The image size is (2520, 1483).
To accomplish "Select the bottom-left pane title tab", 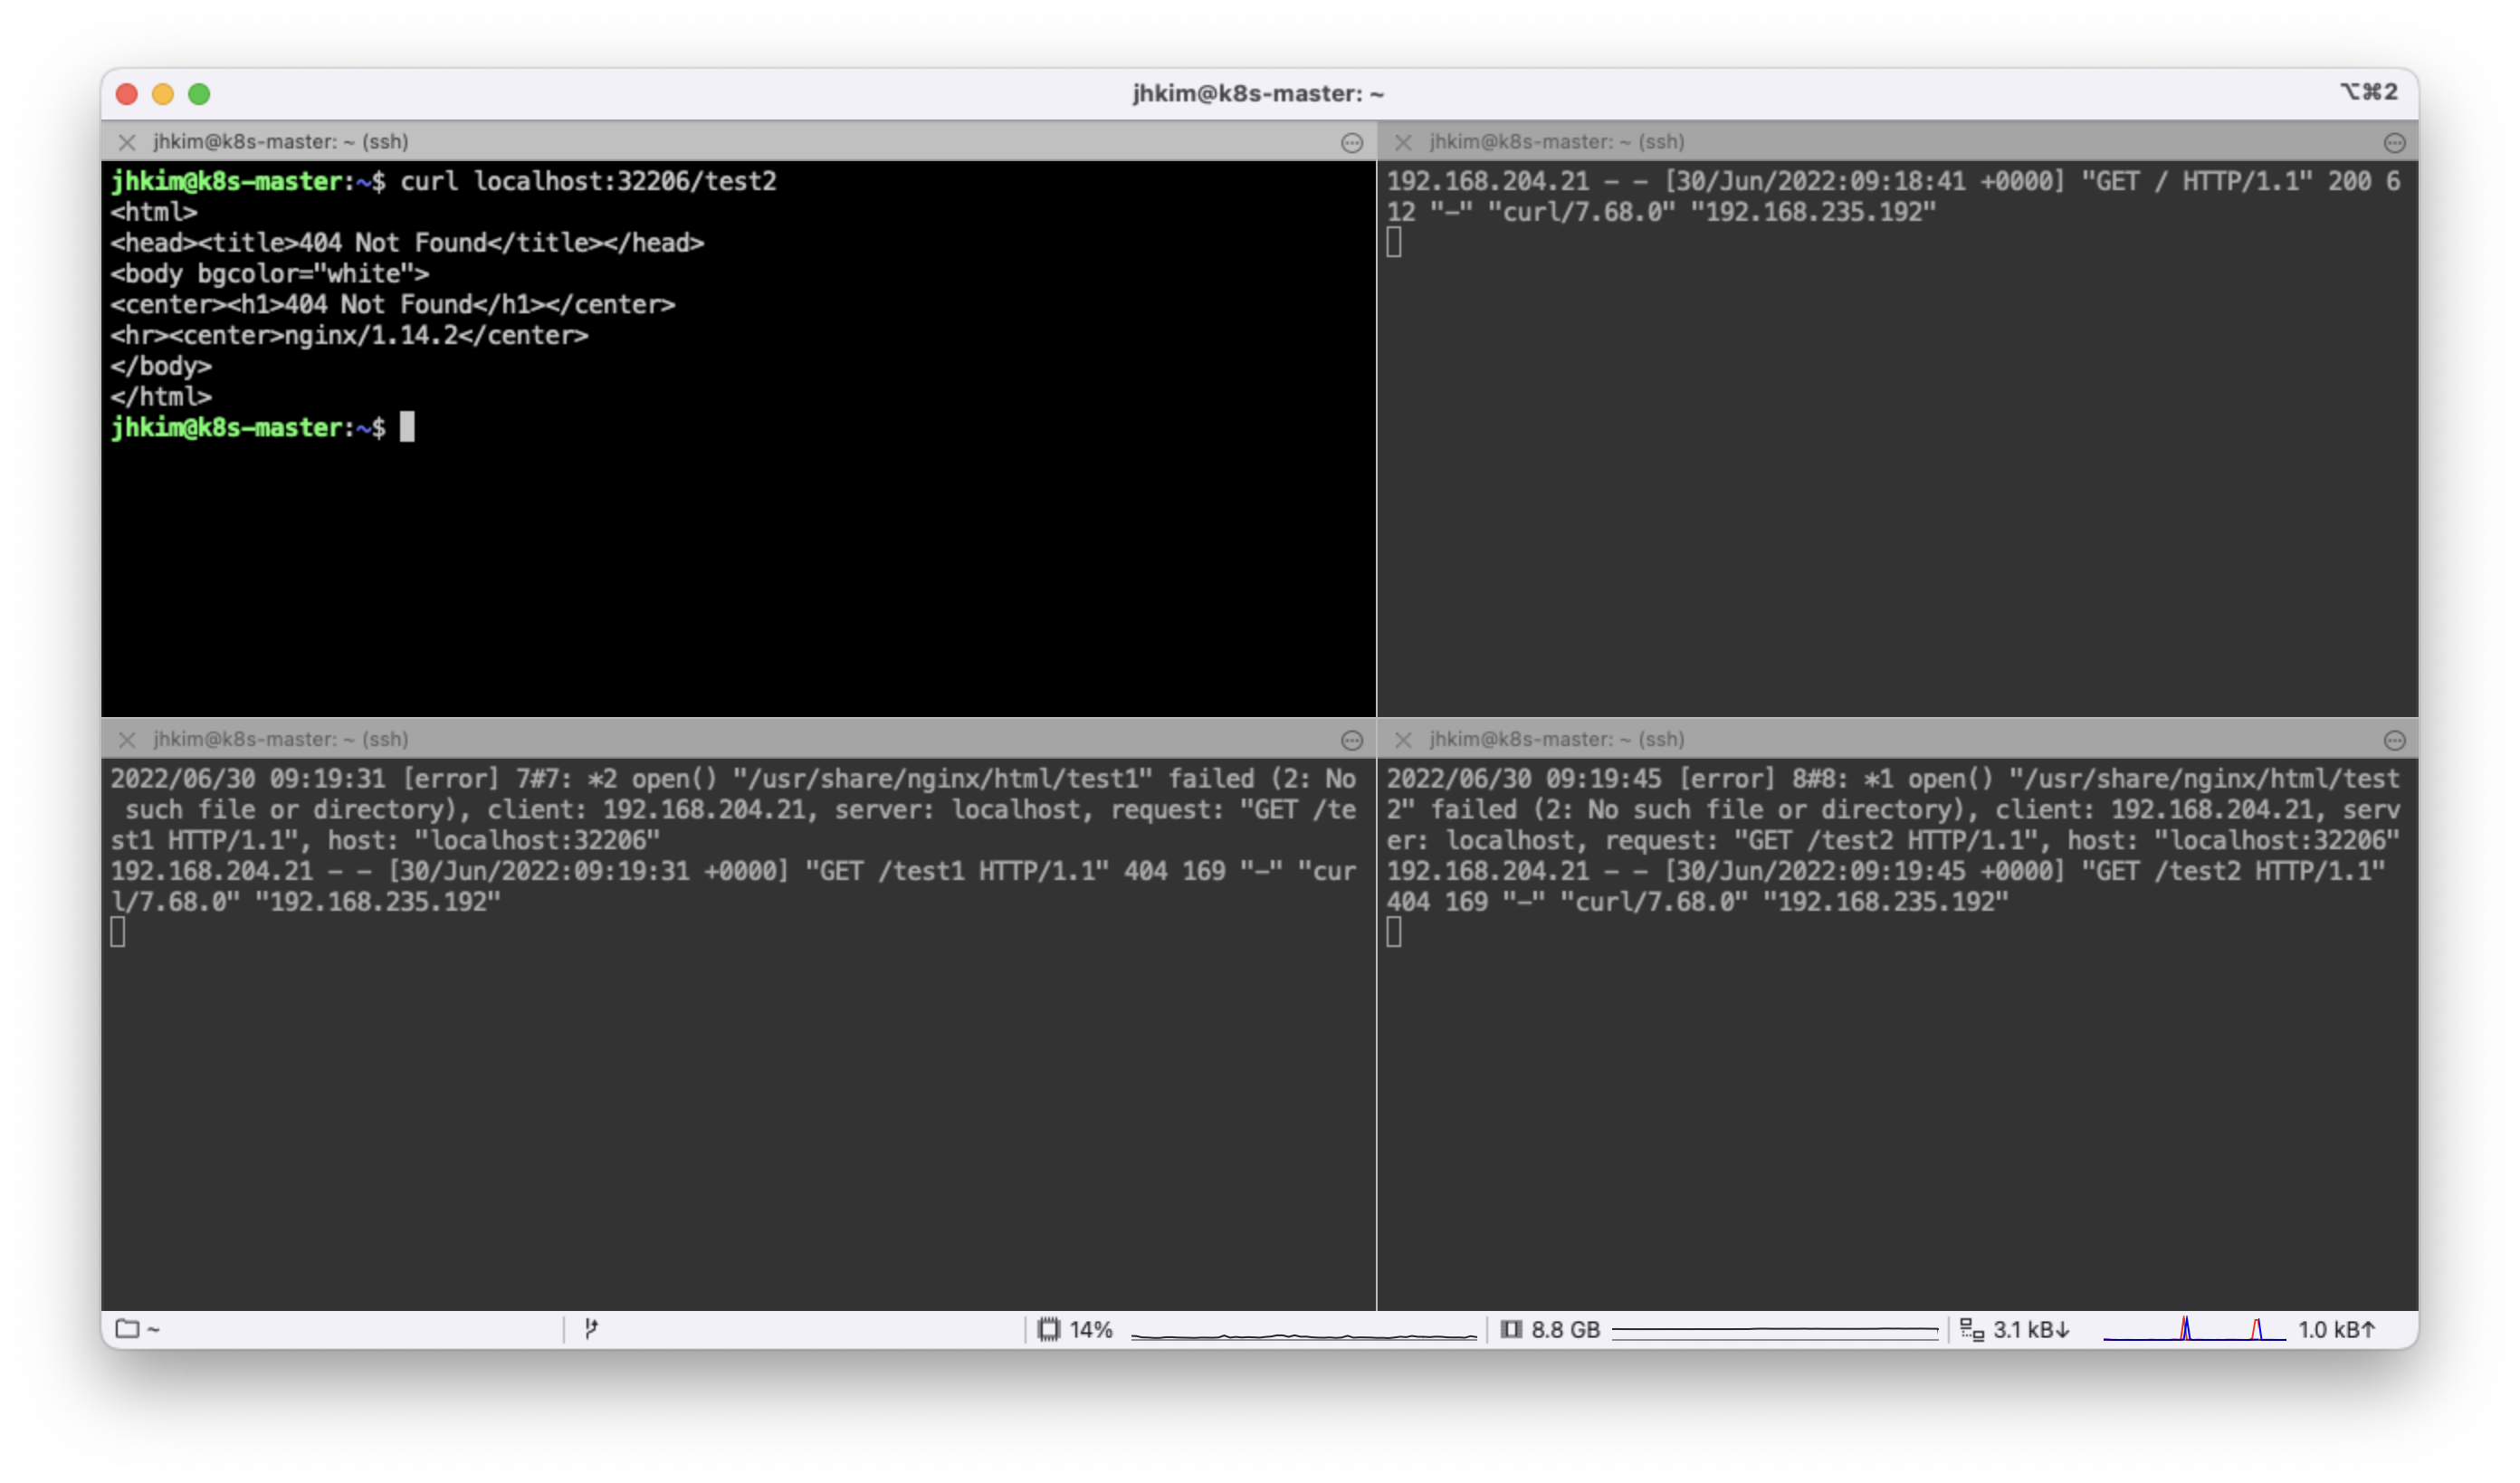I will click(280, 740).
